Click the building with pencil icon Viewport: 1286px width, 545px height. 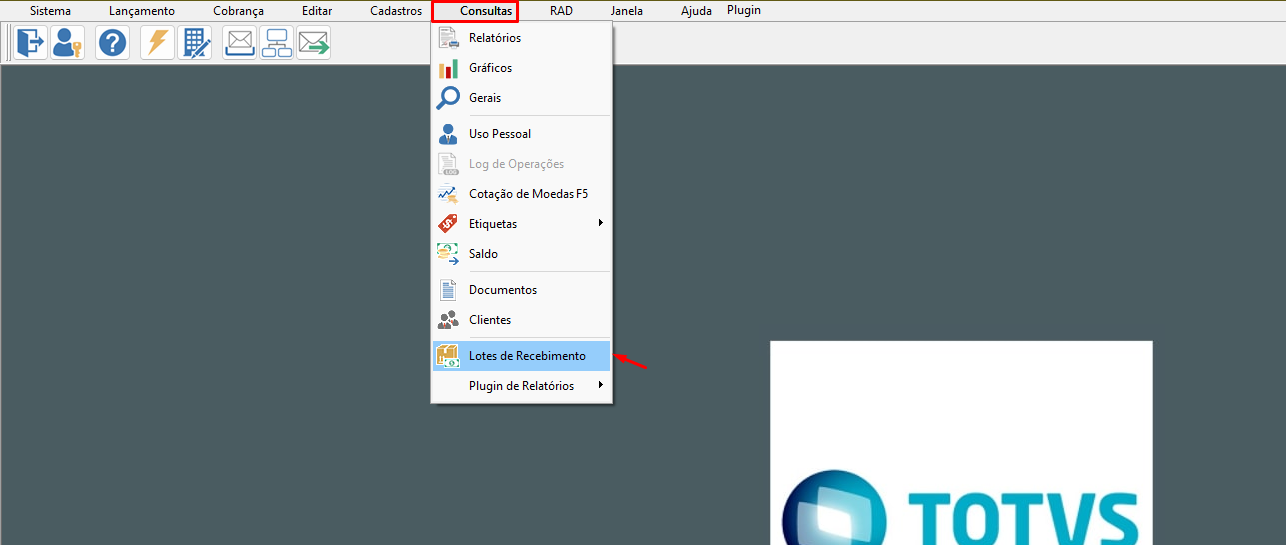pos(195,43)
